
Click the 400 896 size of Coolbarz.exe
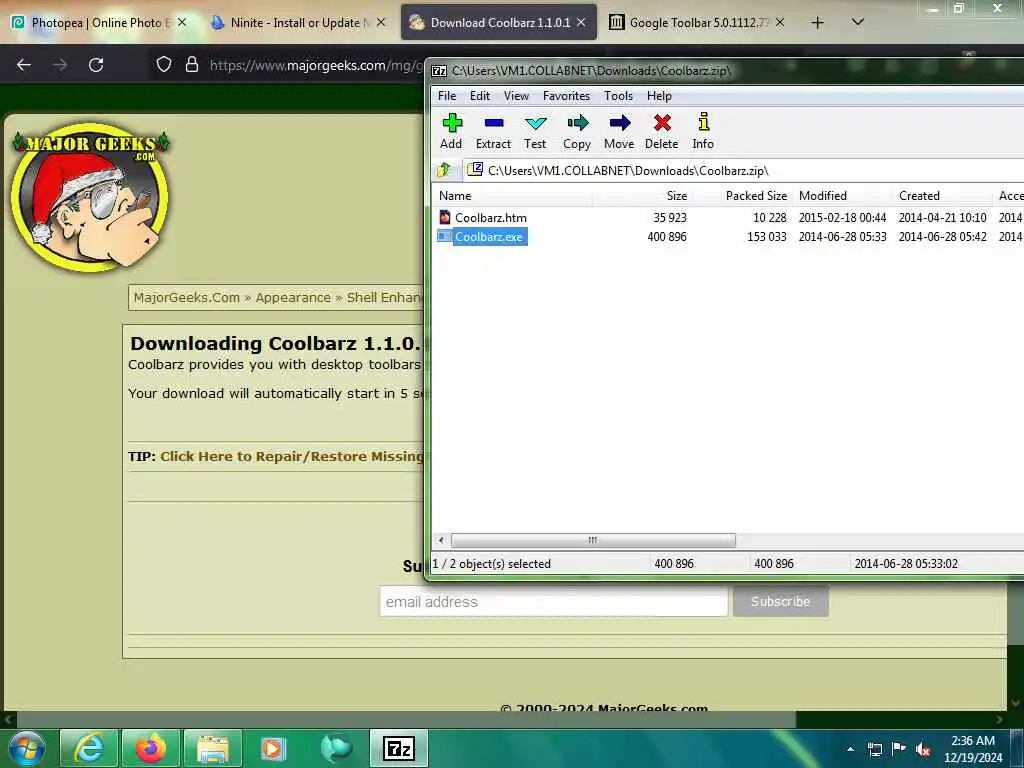point(667,236)
